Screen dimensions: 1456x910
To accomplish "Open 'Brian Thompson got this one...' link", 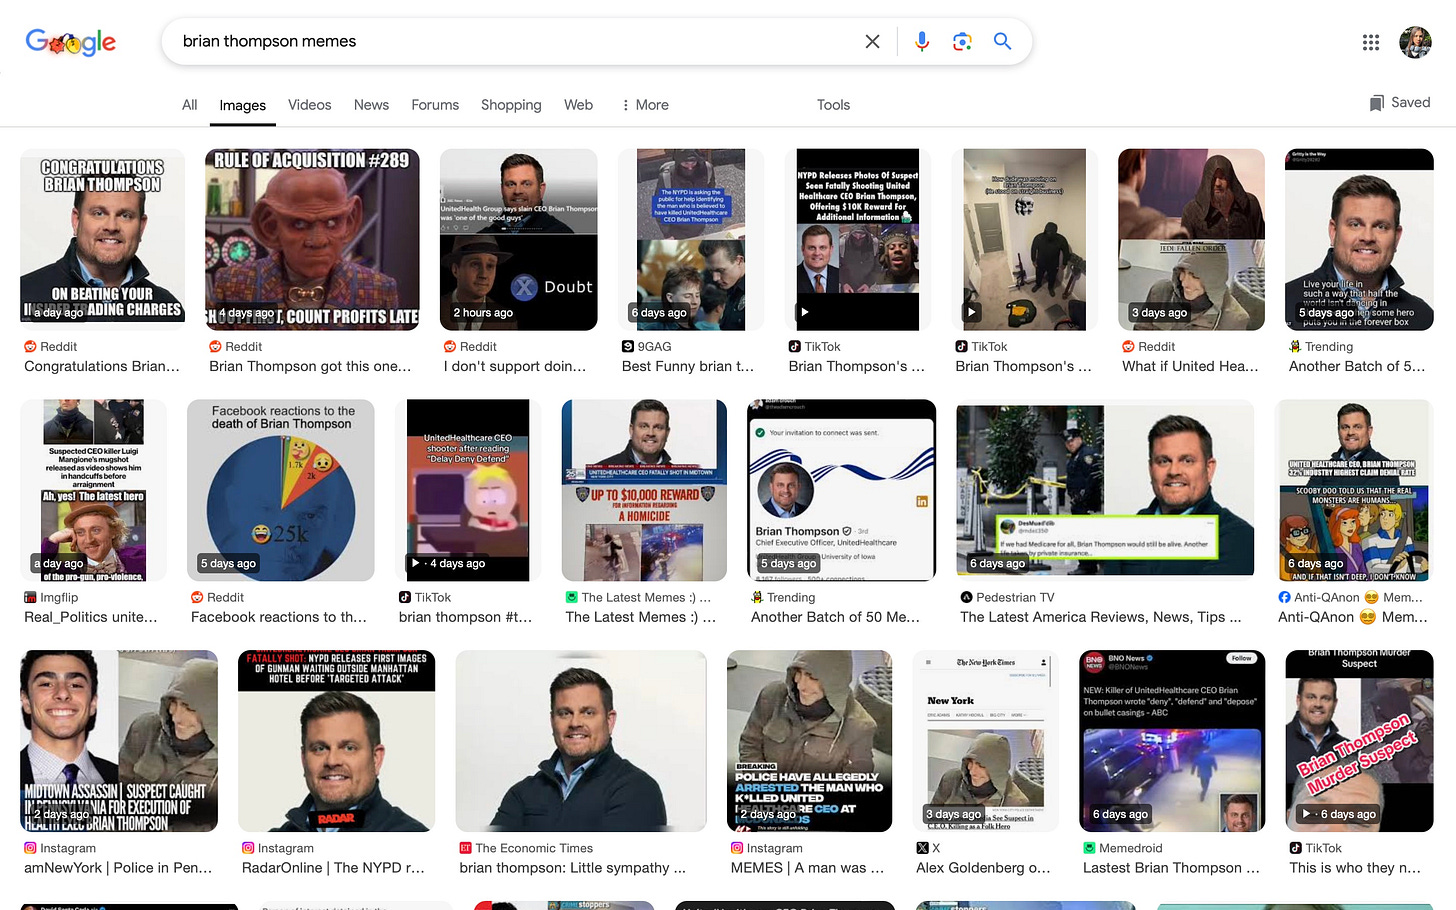I will (x=310, y=367).
